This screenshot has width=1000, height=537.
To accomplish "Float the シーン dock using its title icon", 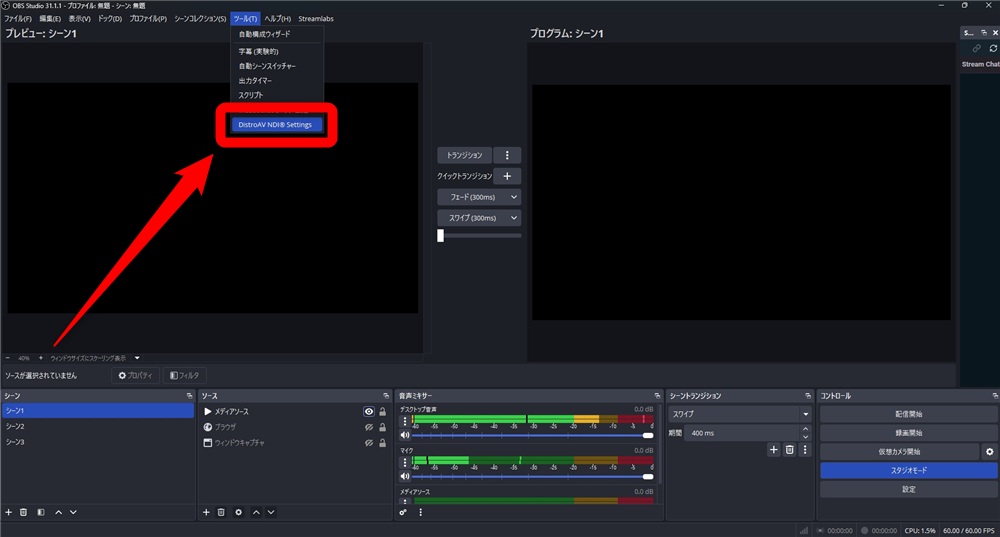I will (x=189, y=396).
